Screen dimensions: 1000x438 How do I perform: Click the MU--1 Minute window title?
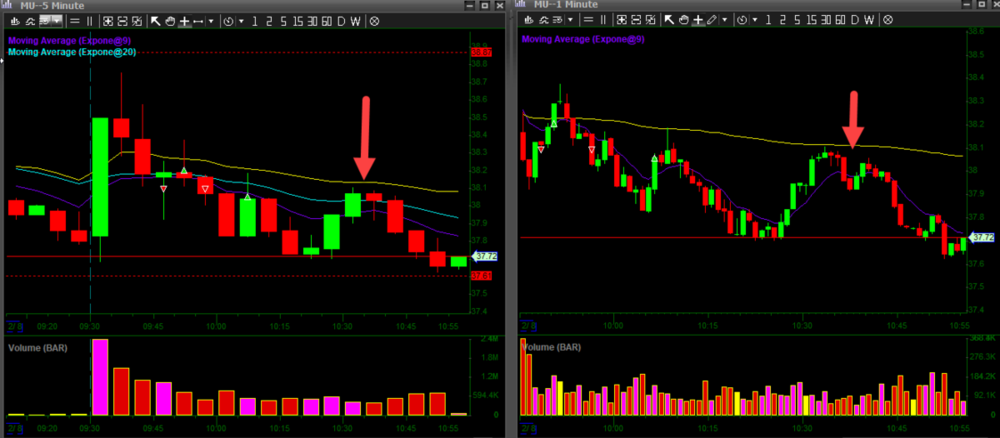[x=563, y=6]
